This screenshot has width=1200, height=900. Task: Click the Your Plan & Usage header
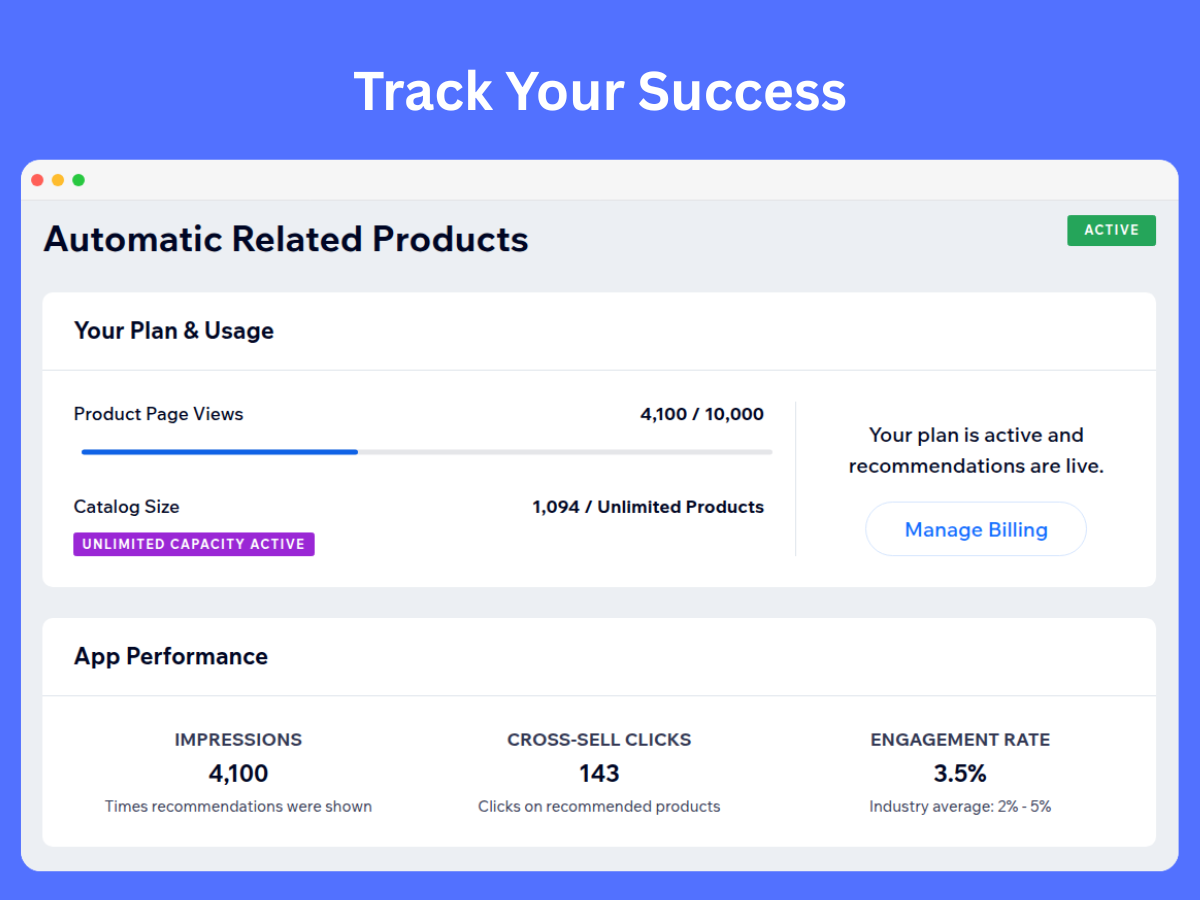click(174, 331)
